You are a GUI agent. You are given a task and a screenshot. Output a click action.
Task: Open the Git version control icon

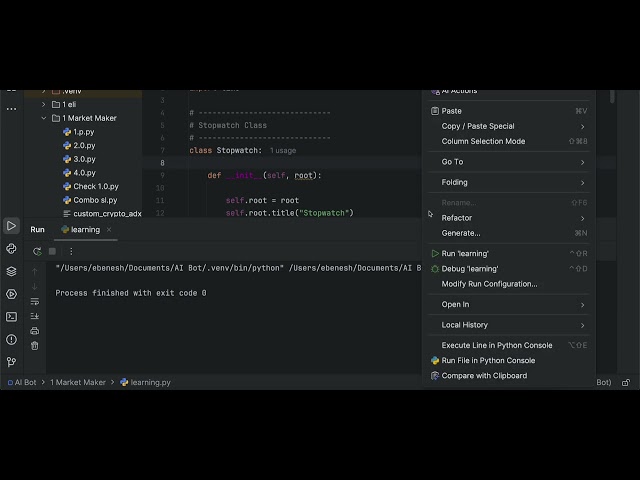11,362
